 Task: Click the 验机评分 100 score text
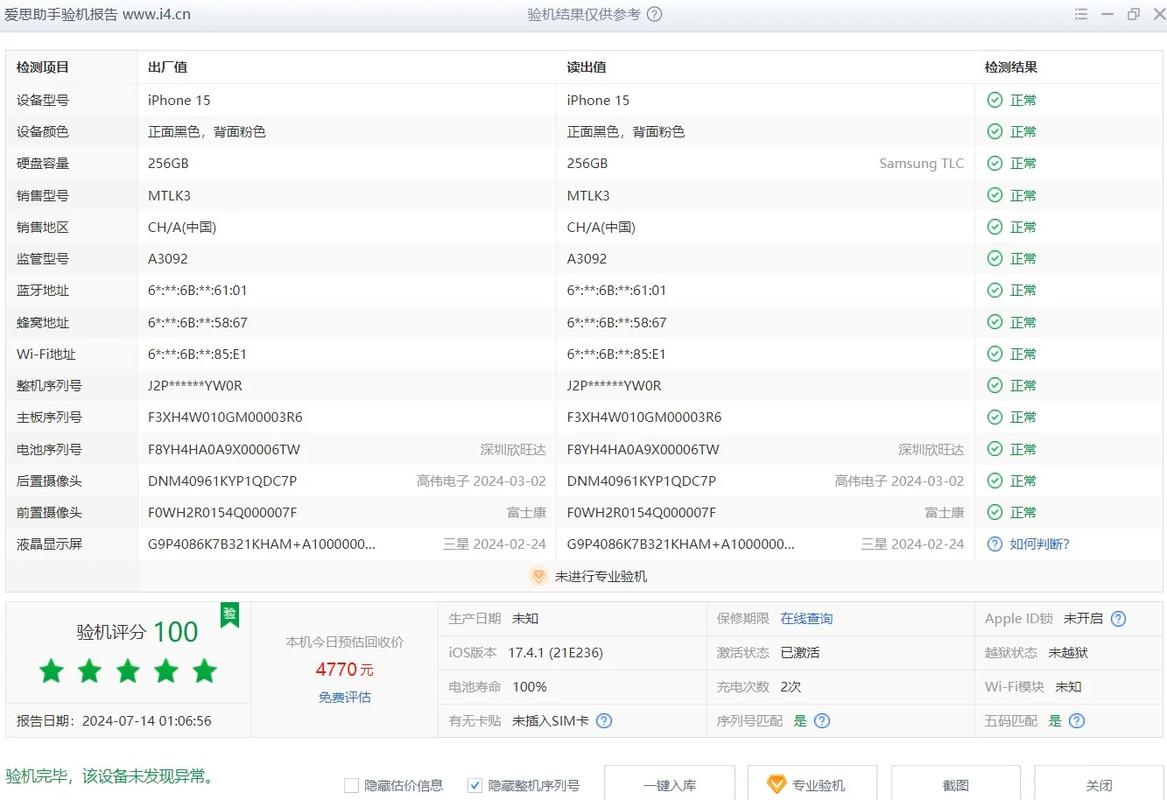tap(137, 632)
